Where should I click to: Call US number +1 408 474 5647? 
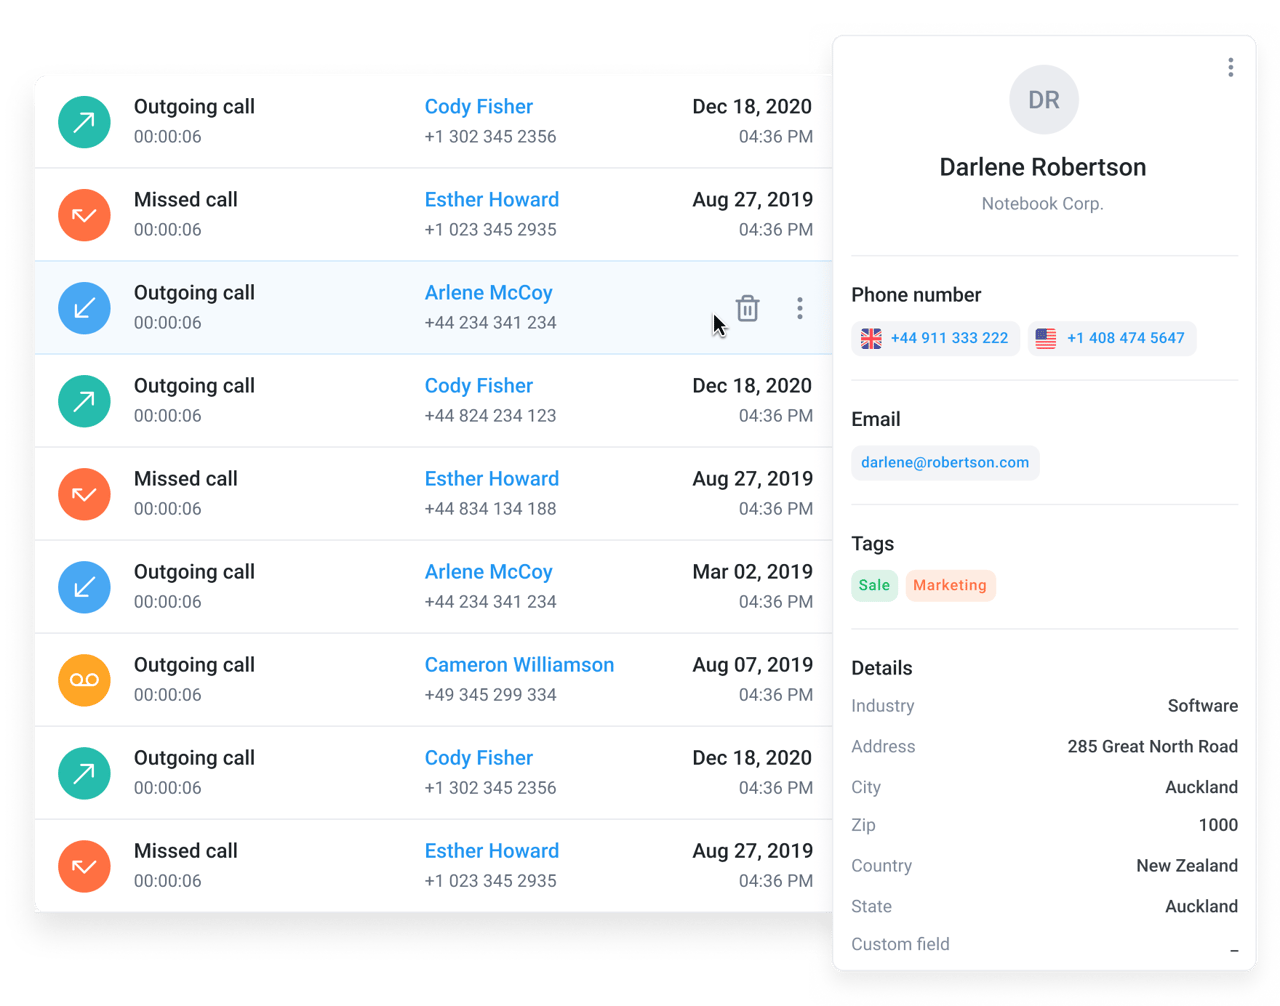coord(1125,338)
